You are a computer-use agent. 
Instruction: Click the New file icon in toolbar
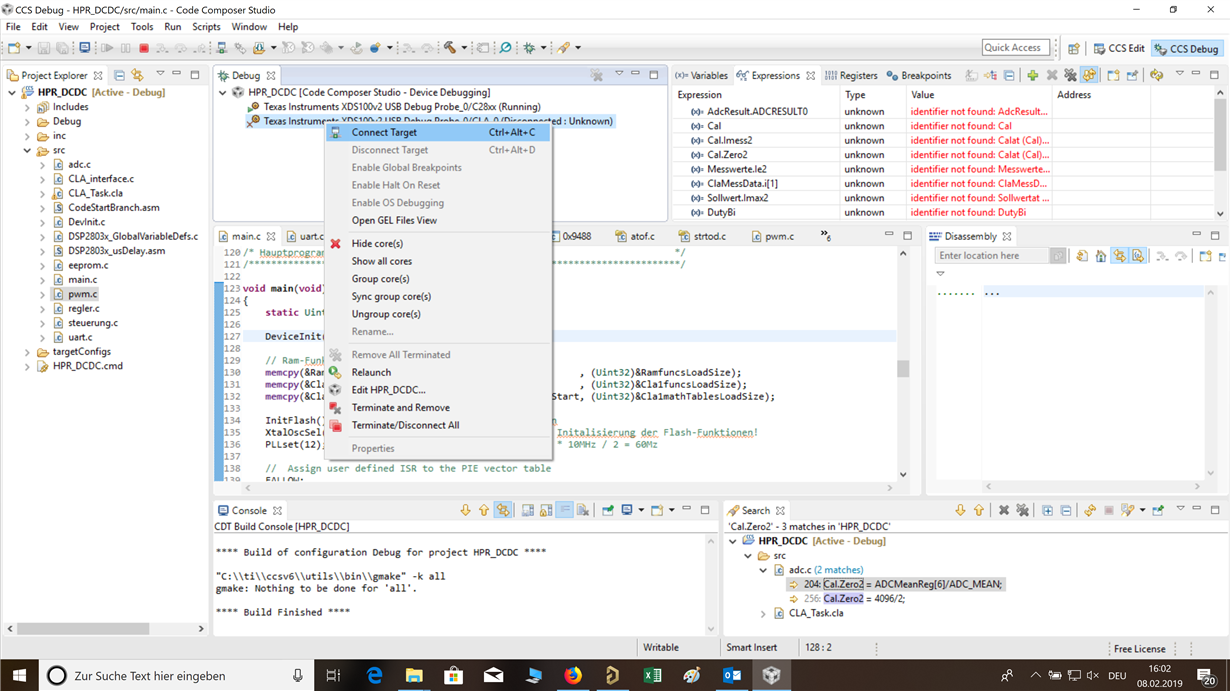coord(14,48)
